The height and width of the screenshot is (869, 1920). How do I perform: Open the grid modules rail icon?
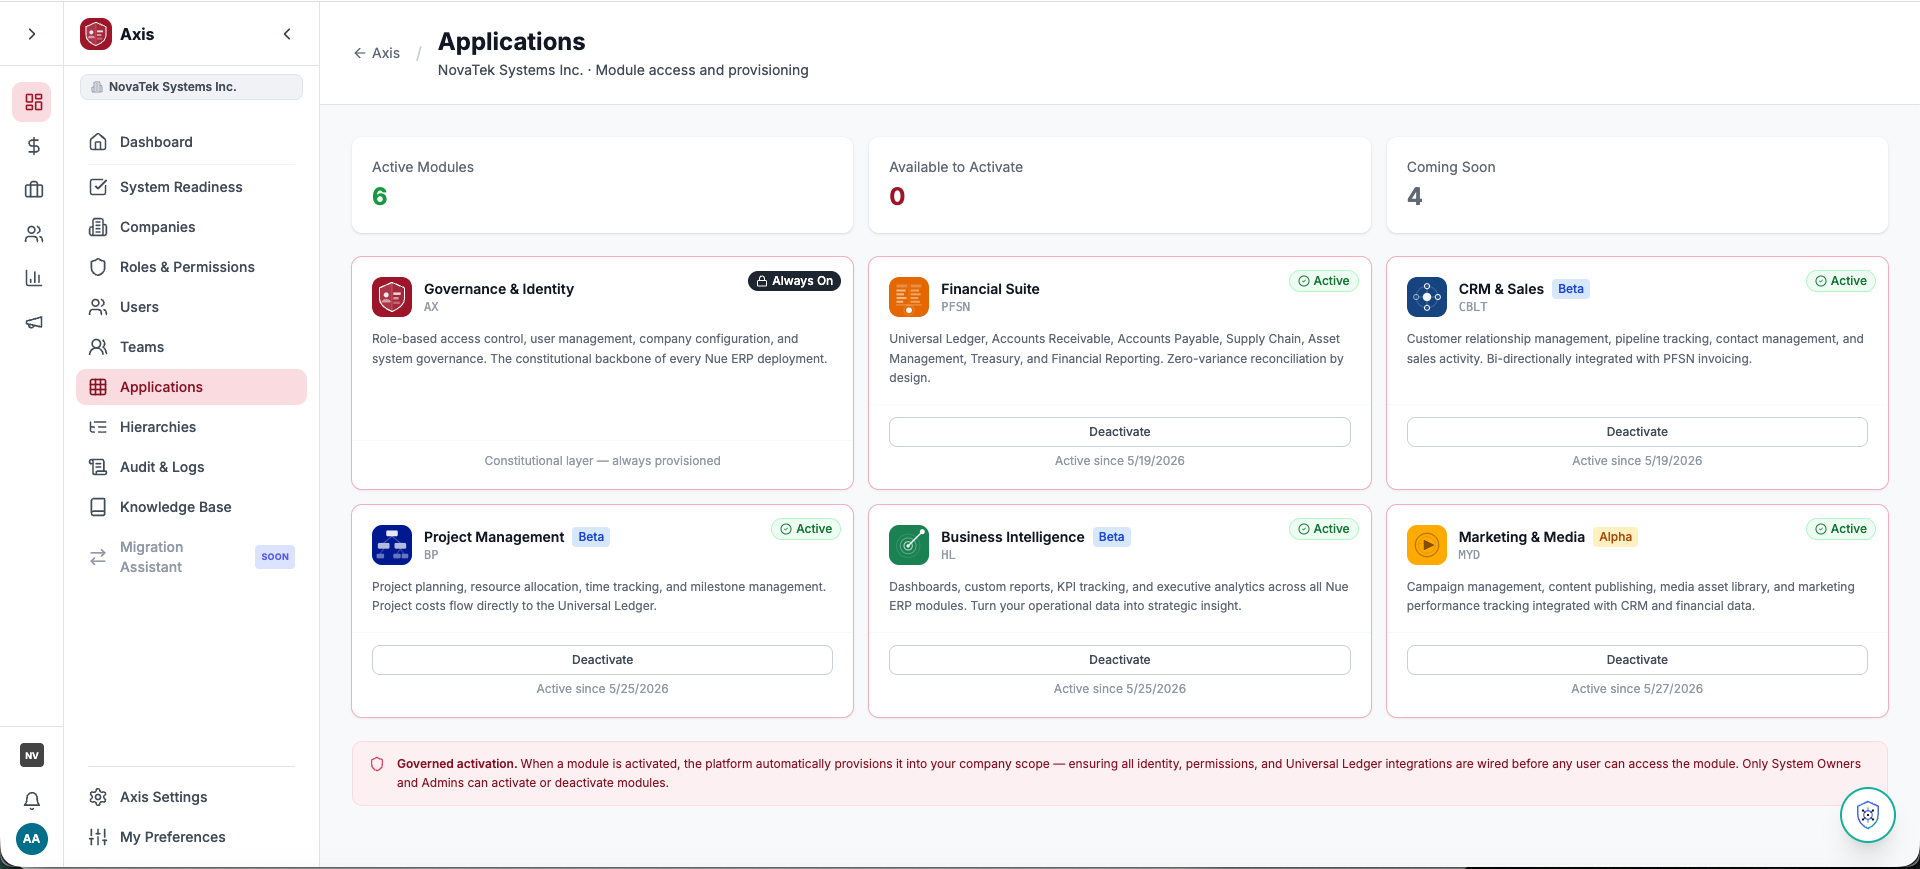33,102
